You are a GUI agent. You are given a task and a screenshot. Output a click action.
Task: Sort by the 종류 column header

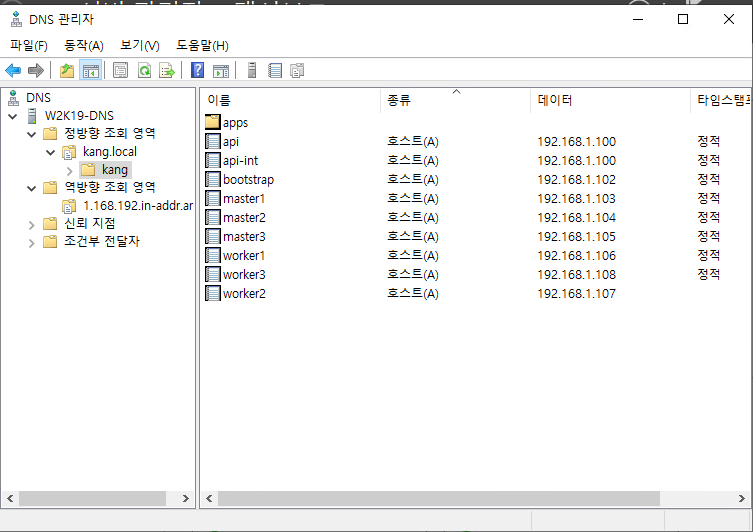click(x=455, y=100)
